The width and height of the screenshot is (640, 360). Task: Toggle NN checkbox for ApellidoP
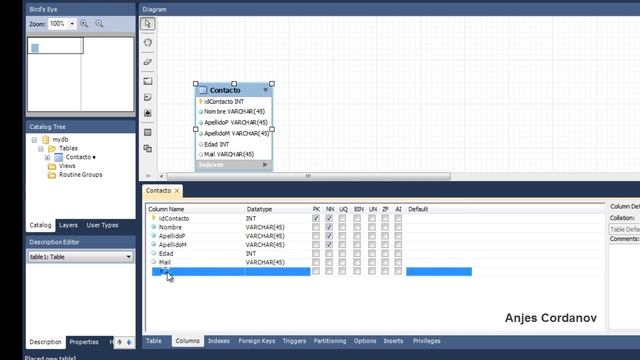(329, 236)
